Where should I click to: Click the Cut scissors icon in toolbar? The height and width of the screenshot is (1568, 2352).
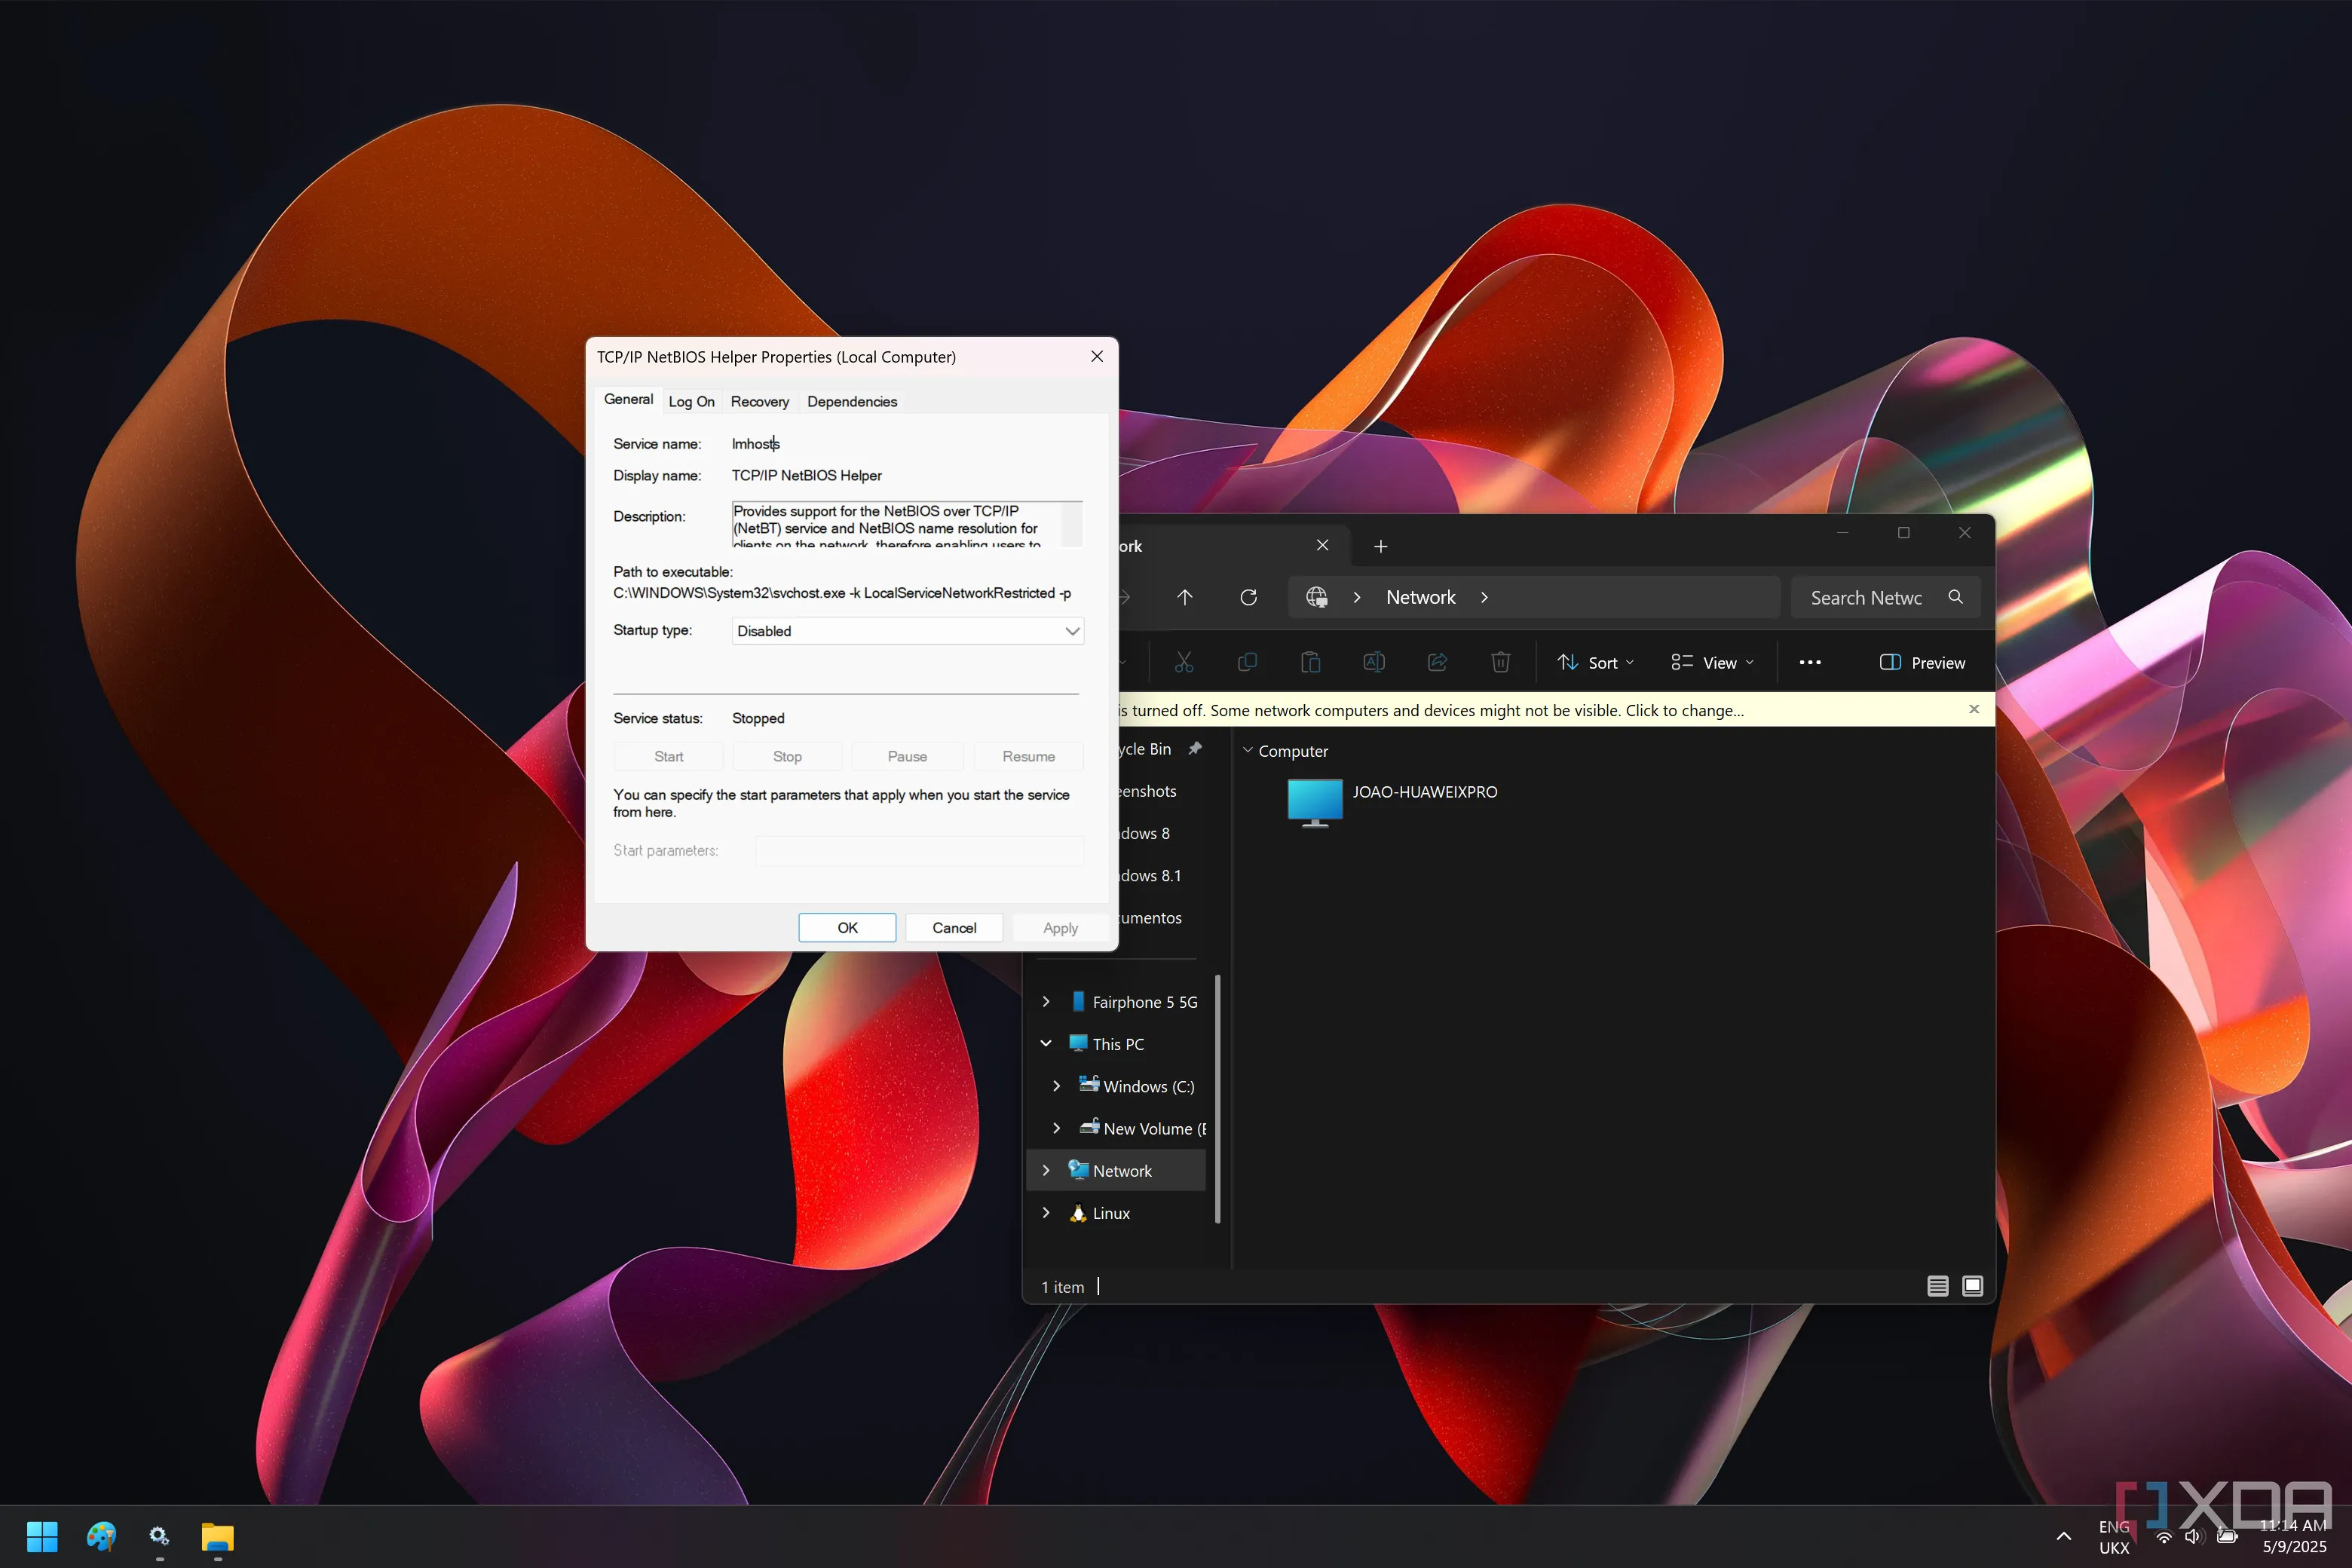coord(1184,662)
